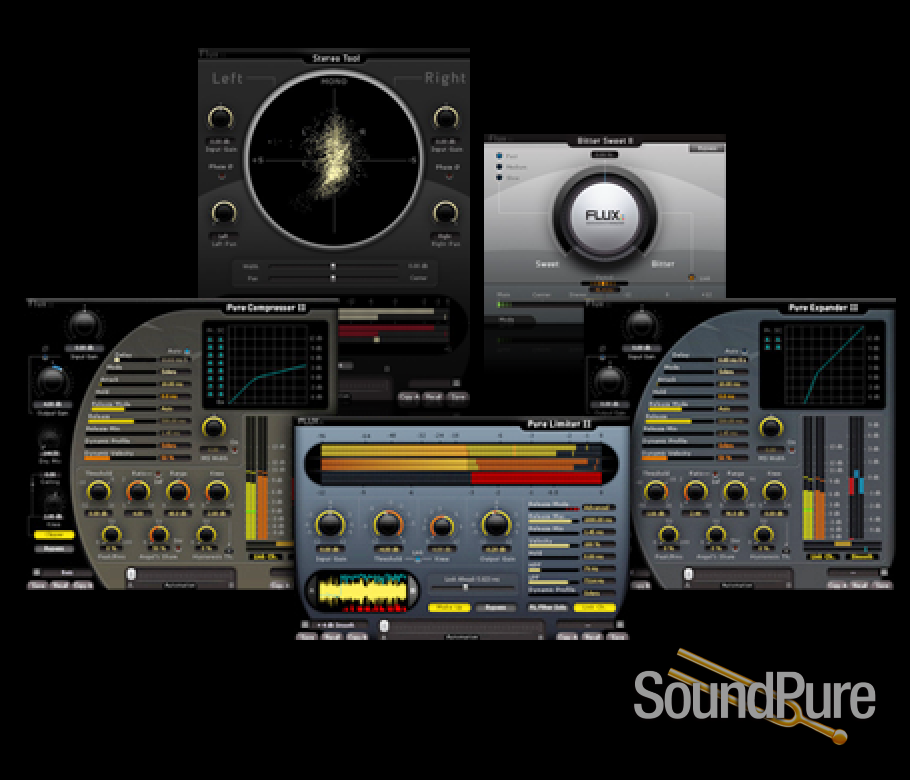Click Save button in the Stereo Tool footer
The image size is (910, 780).
[x=458, y=397]
